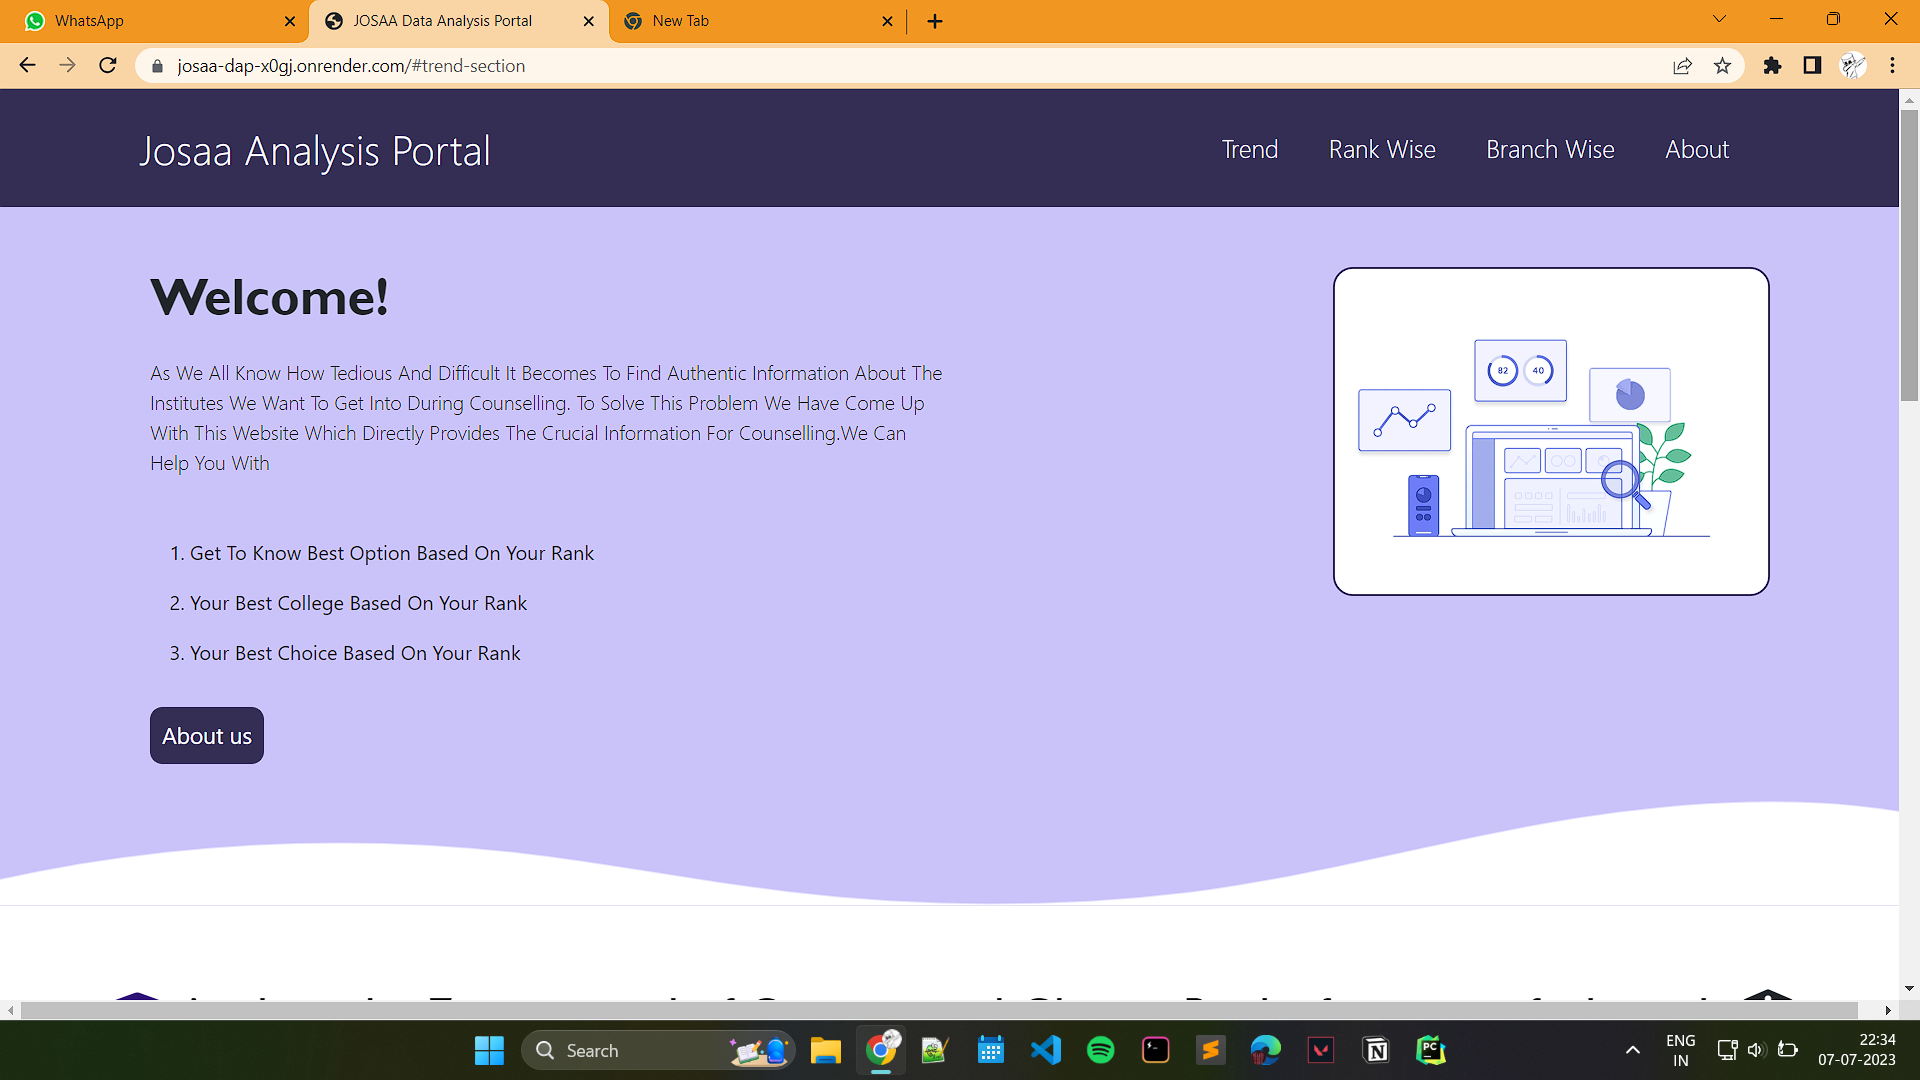Open Notion from the taskbar
Viewport: 1920px width, 1080px height.
click(x=1376, y=1050)
